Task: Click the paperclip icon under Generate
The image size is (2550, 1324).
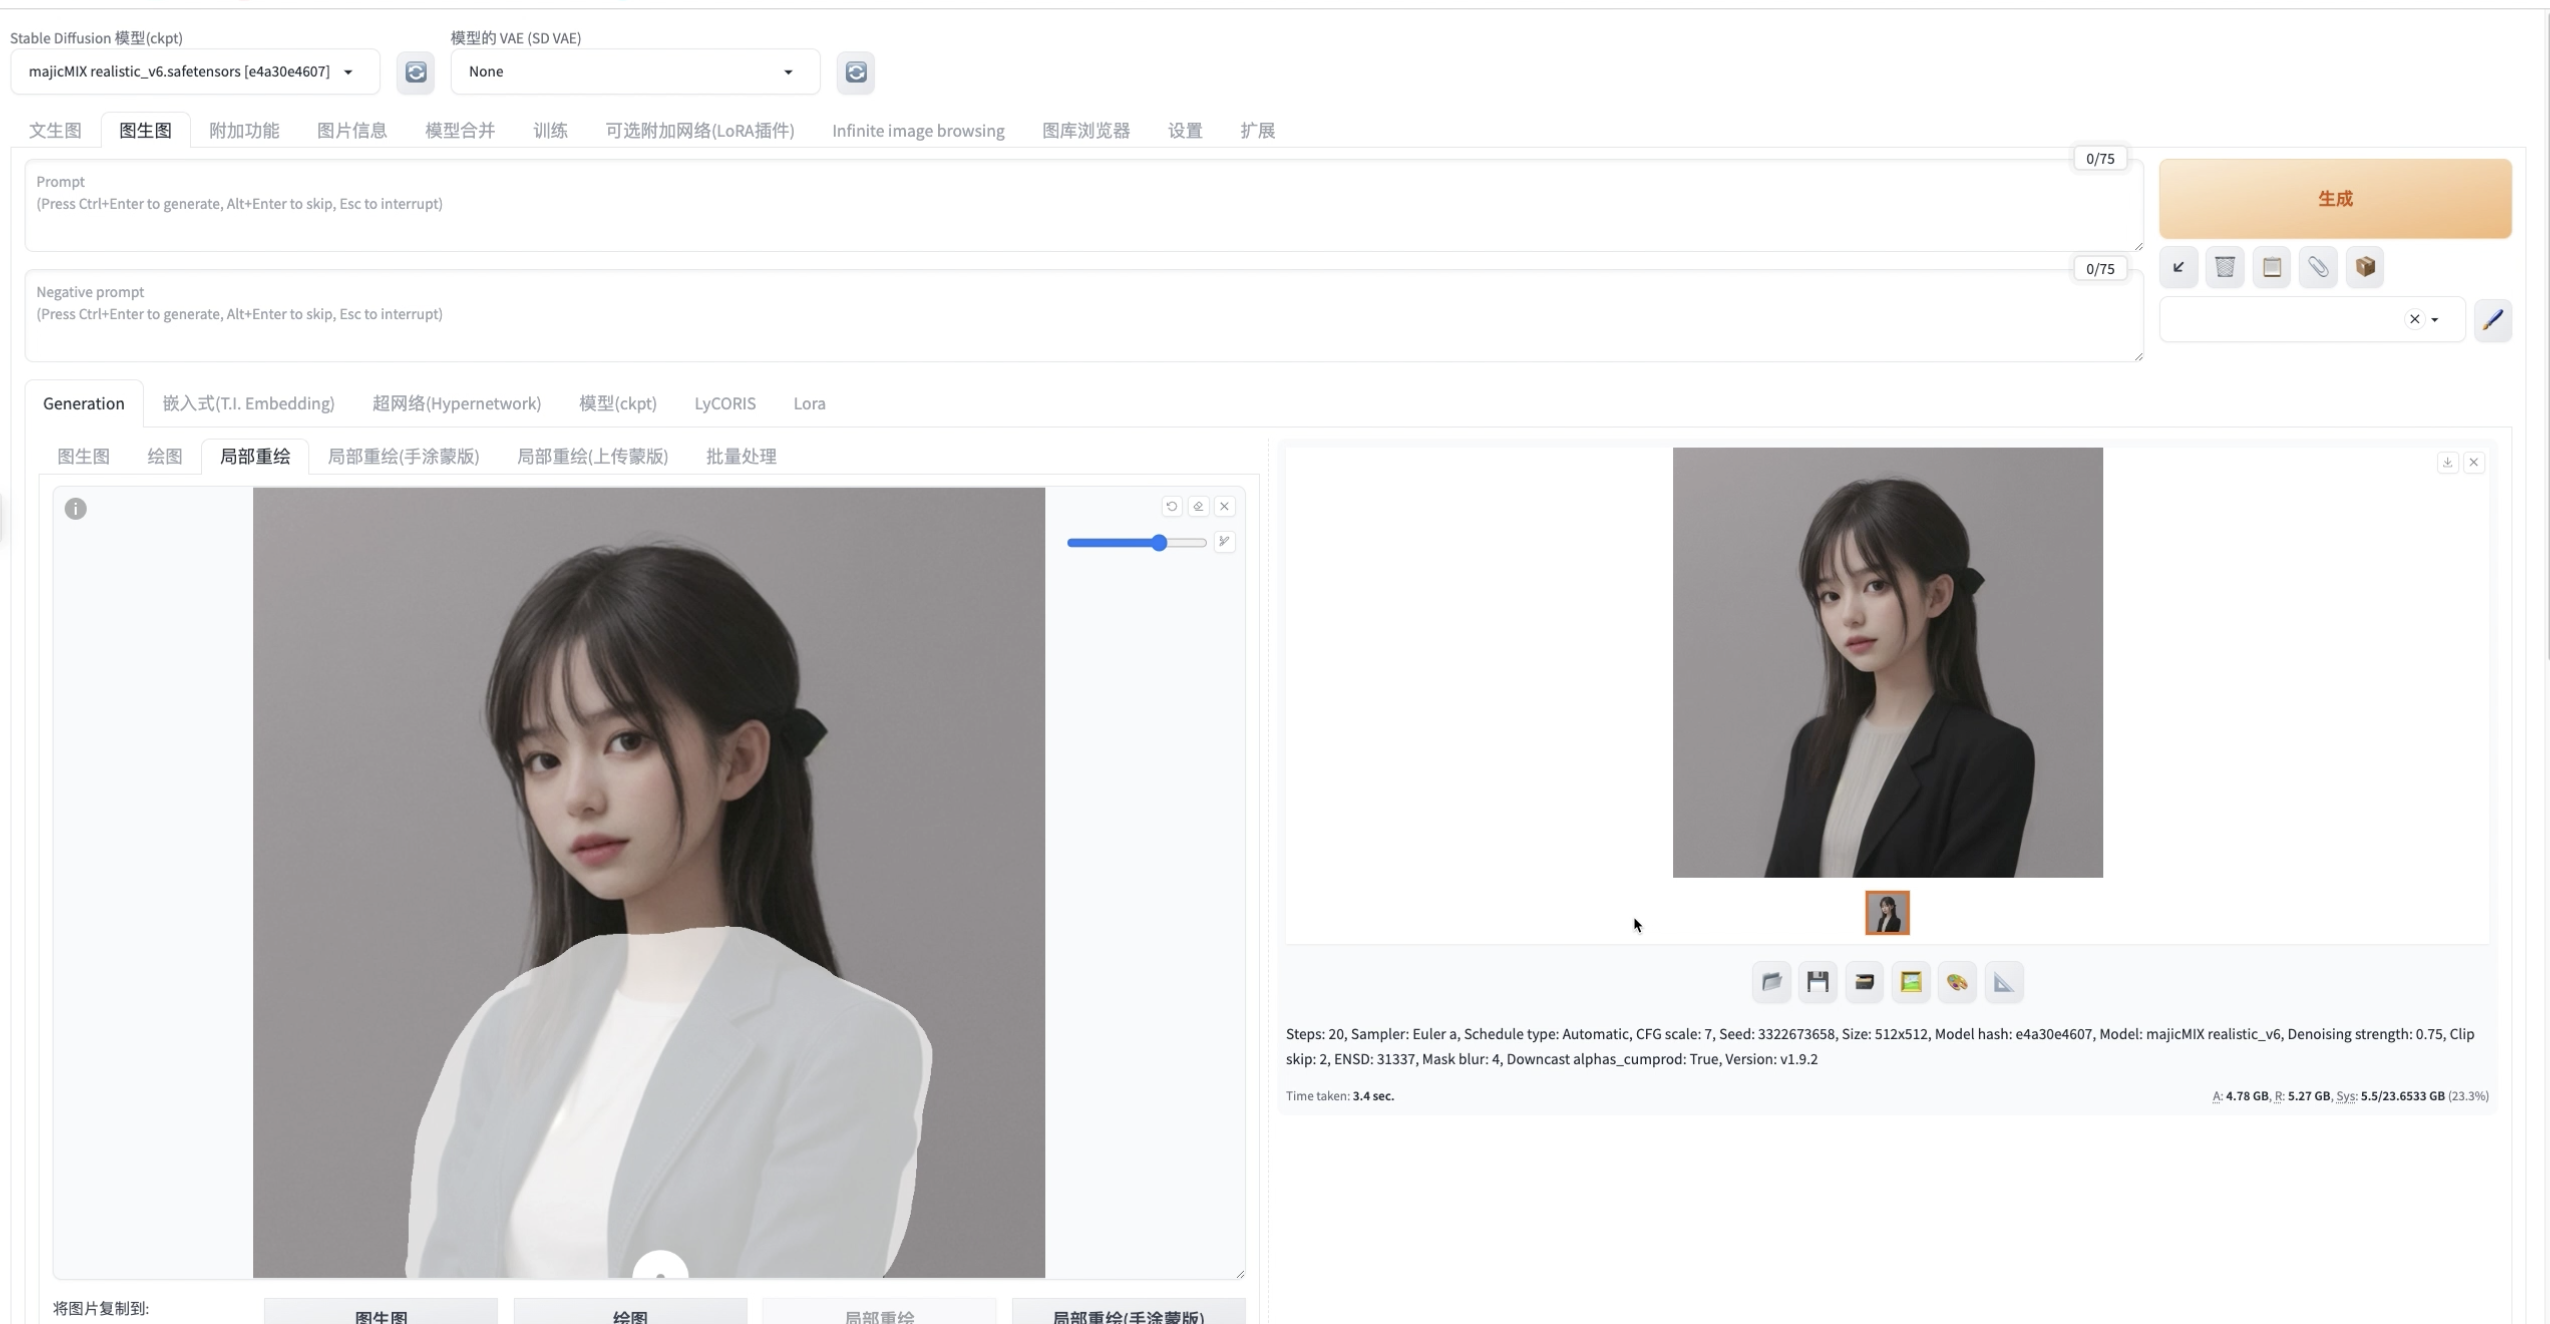Action: pyautogui.click(x=2318, y=267)
